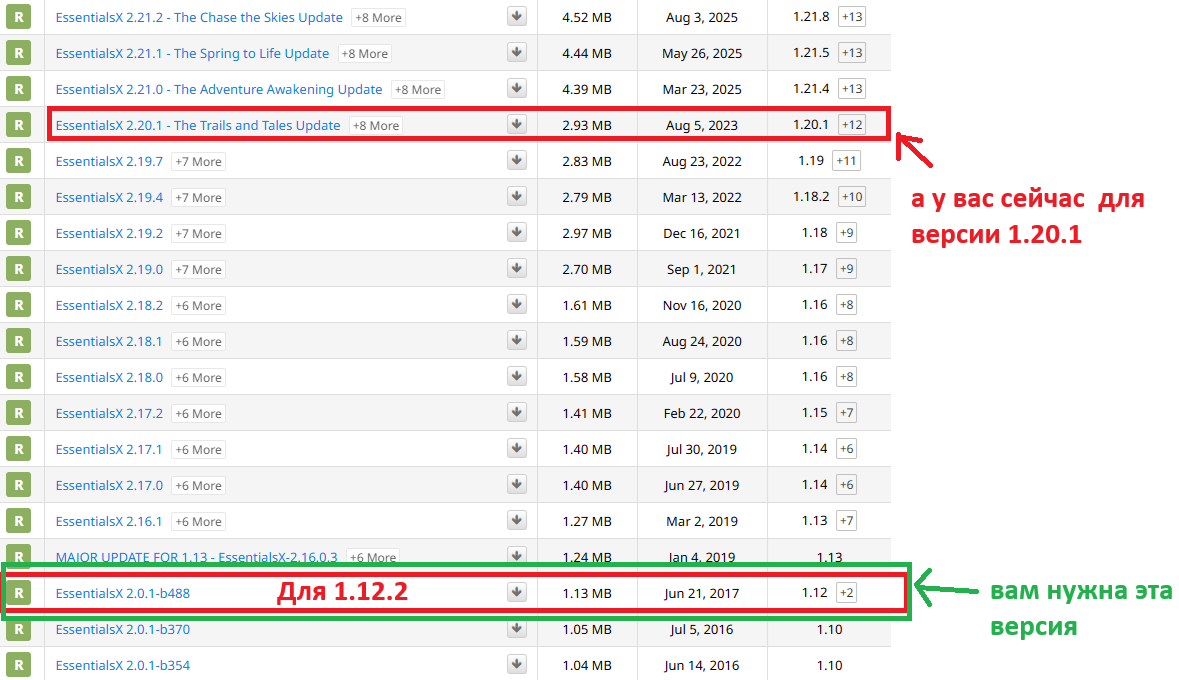This screenshot has width=1179, height=680.
Task: Download EssentialsX 2.0.1-b354 via arrow icon
Action: pos(516,665)
